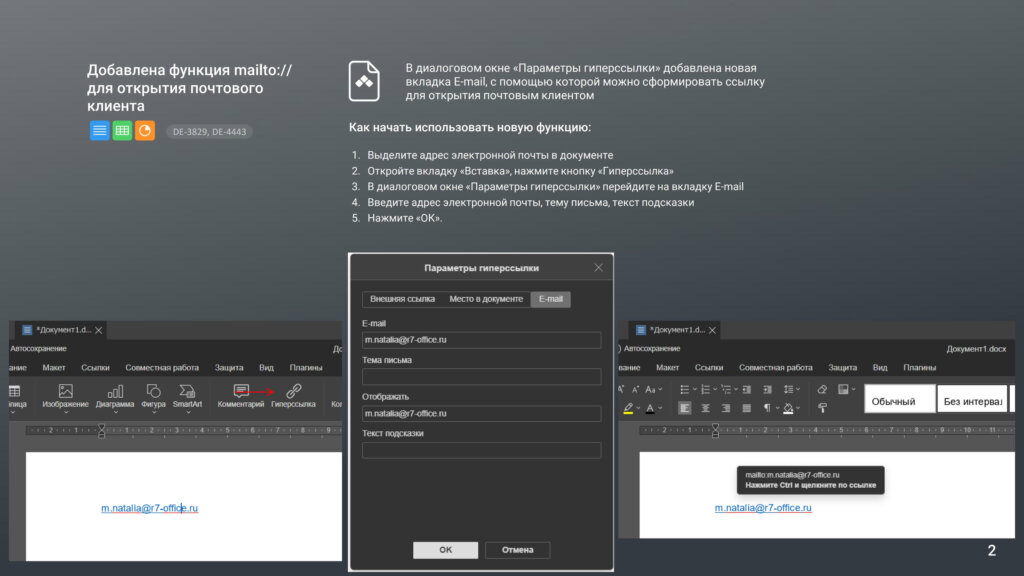Click the yellow highlight color marker

click(x=628, y=408)
